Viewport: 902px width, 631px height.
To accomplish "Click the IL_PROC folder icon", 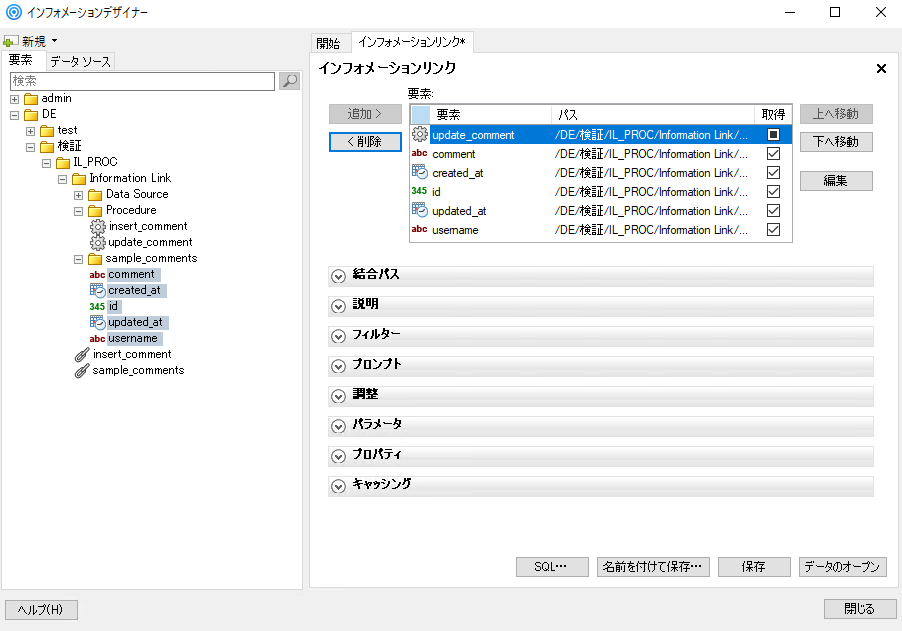I will (x=63, y=163).
